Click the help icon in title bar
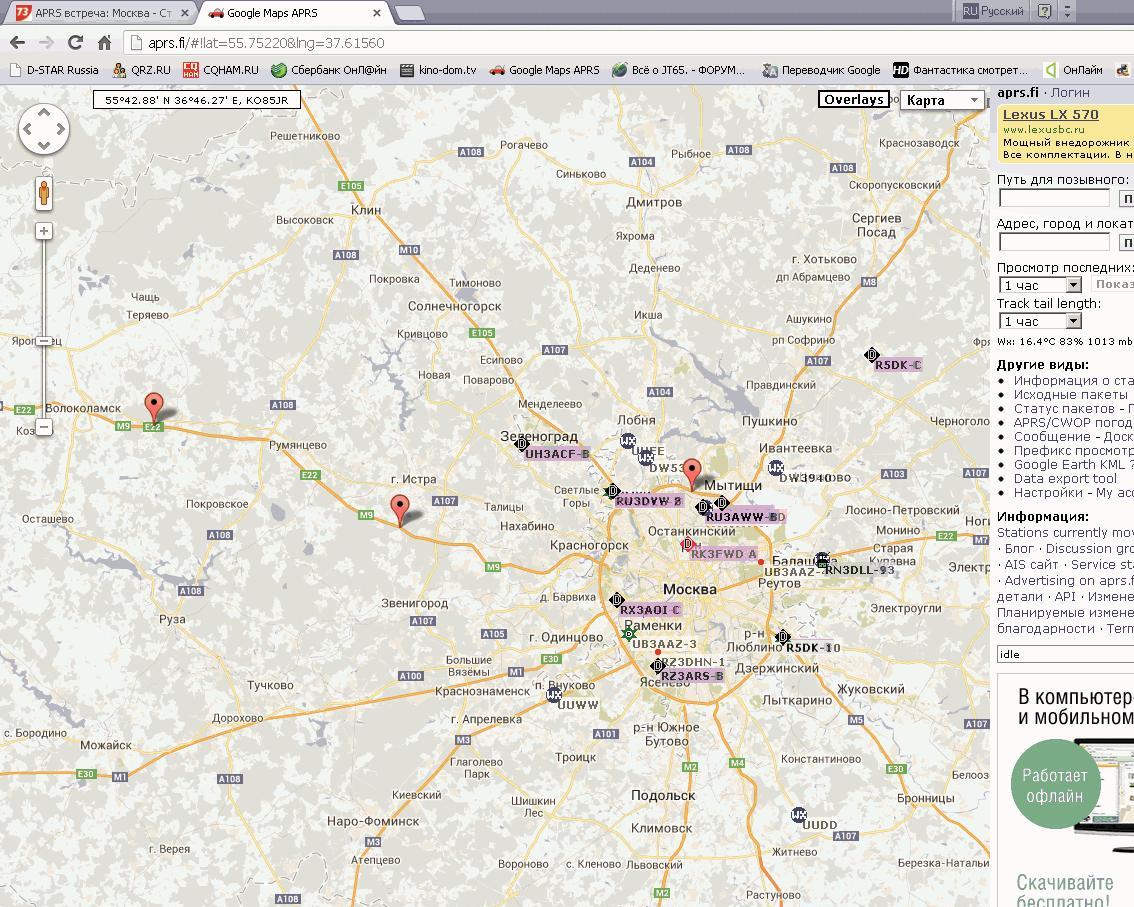 point(1044,11)
